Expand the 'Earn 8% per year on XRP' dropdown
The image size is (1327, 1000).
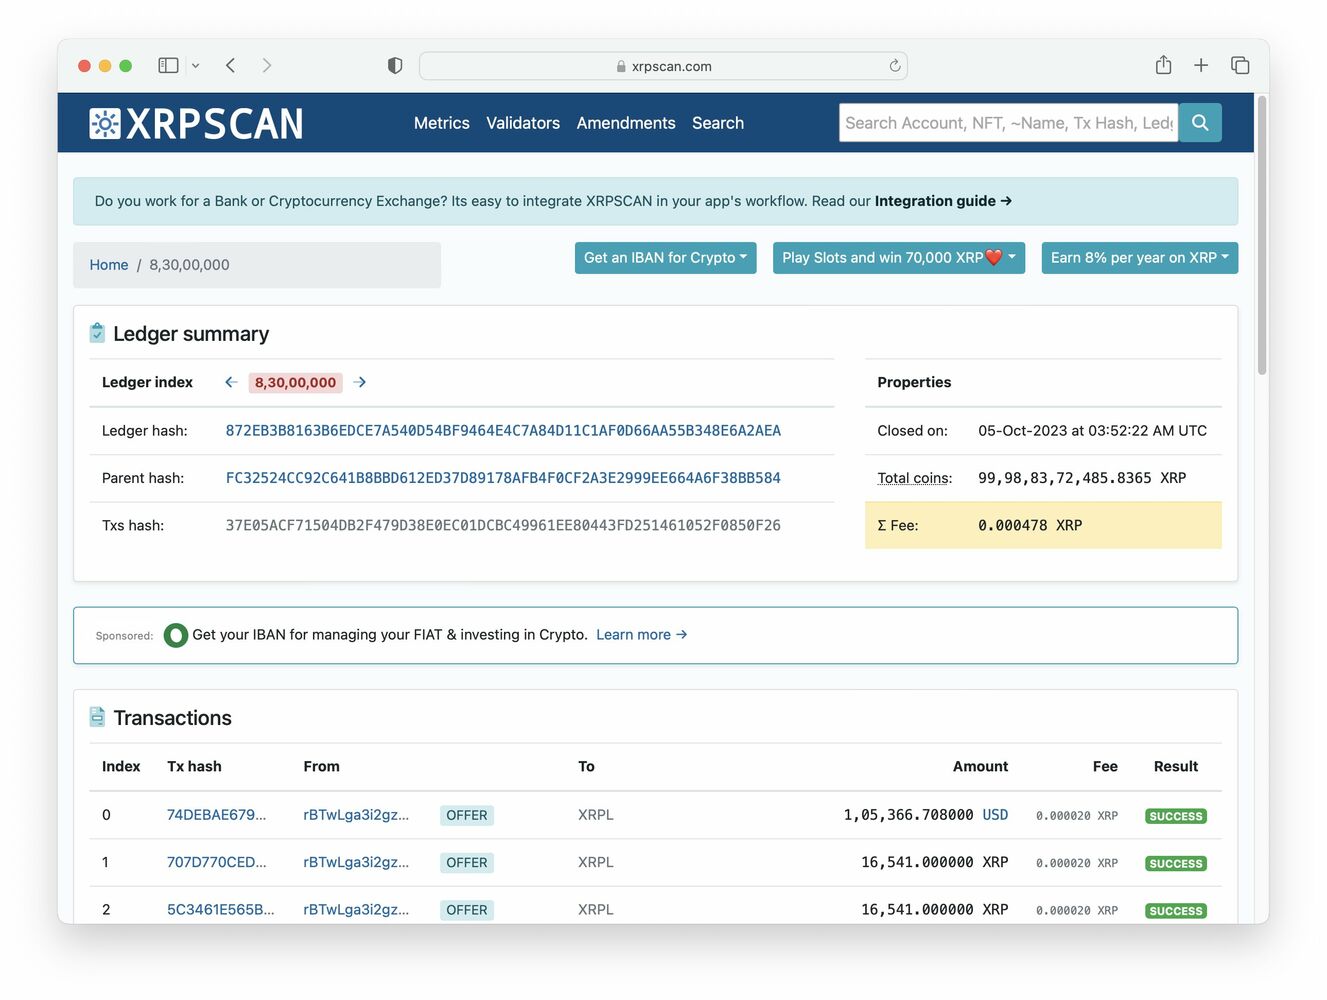pos(1139,258)
